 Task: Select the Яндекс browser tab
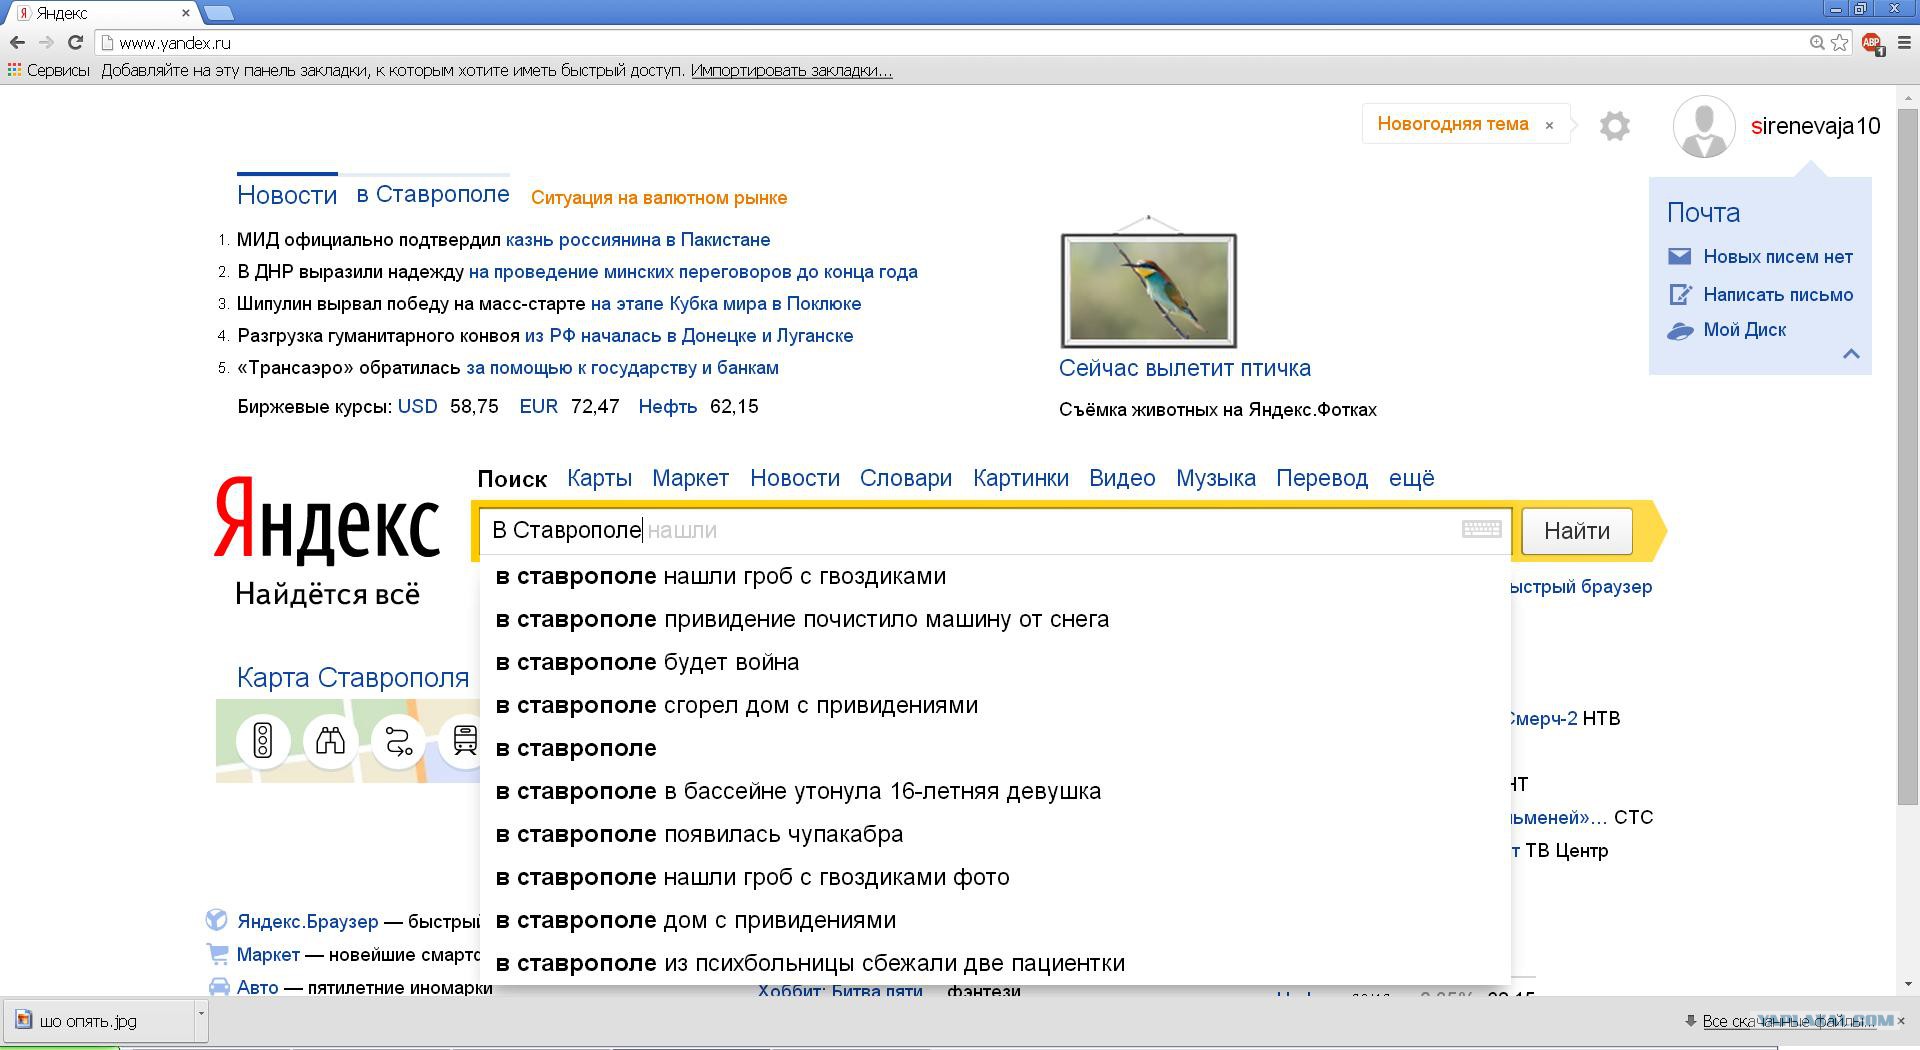point(102,13)
